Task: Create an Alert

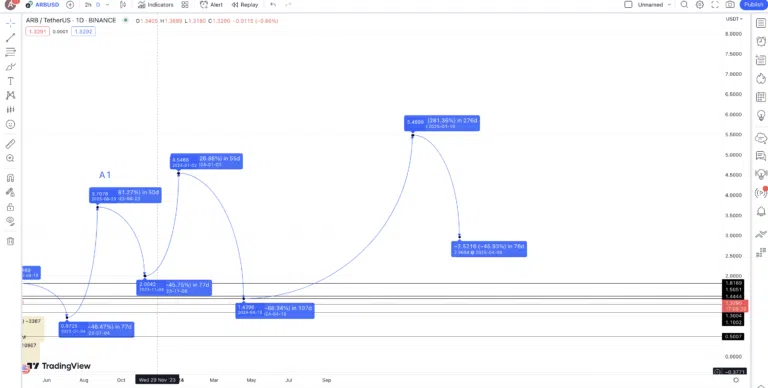Action: pyautogui.click(x=211, y=5)
